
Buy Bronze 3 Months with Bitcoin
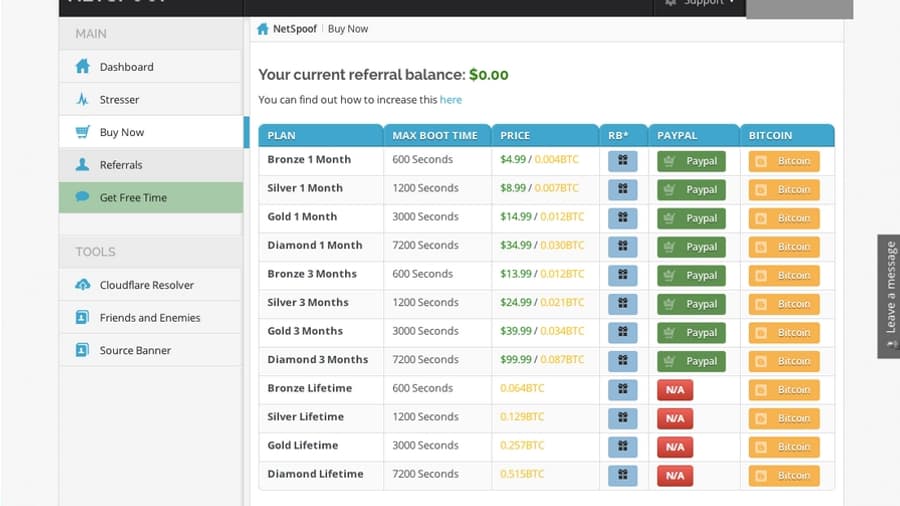pos(784,275)
